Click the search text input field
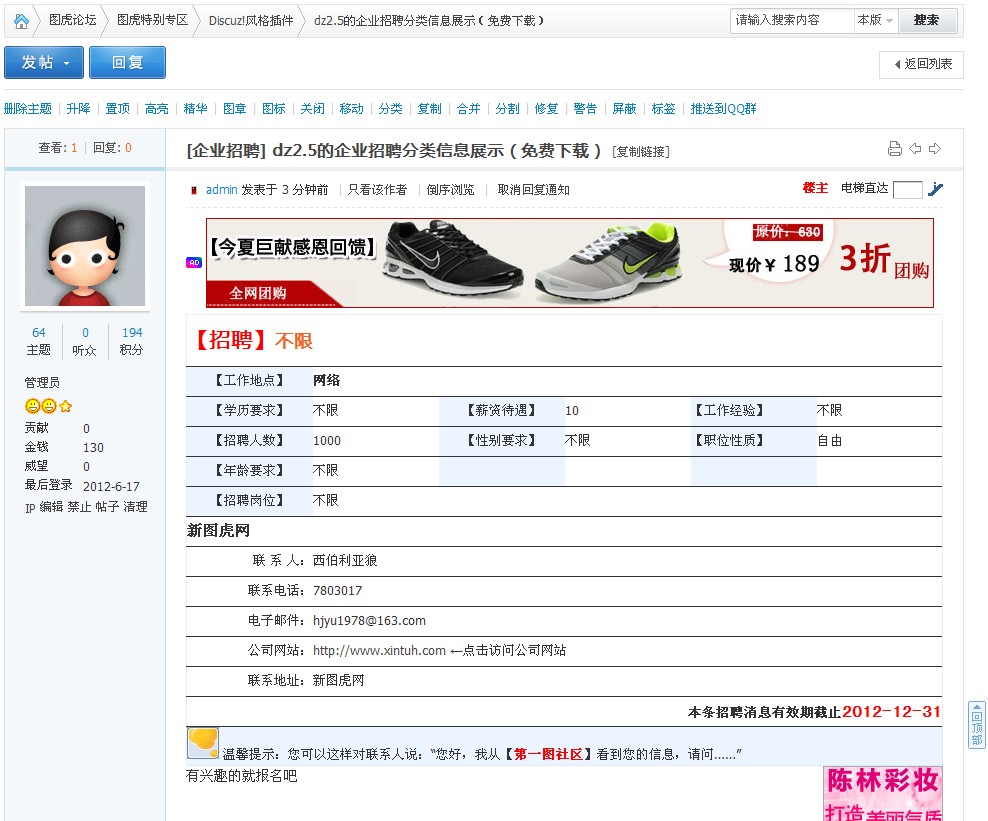 pos(790,20)
